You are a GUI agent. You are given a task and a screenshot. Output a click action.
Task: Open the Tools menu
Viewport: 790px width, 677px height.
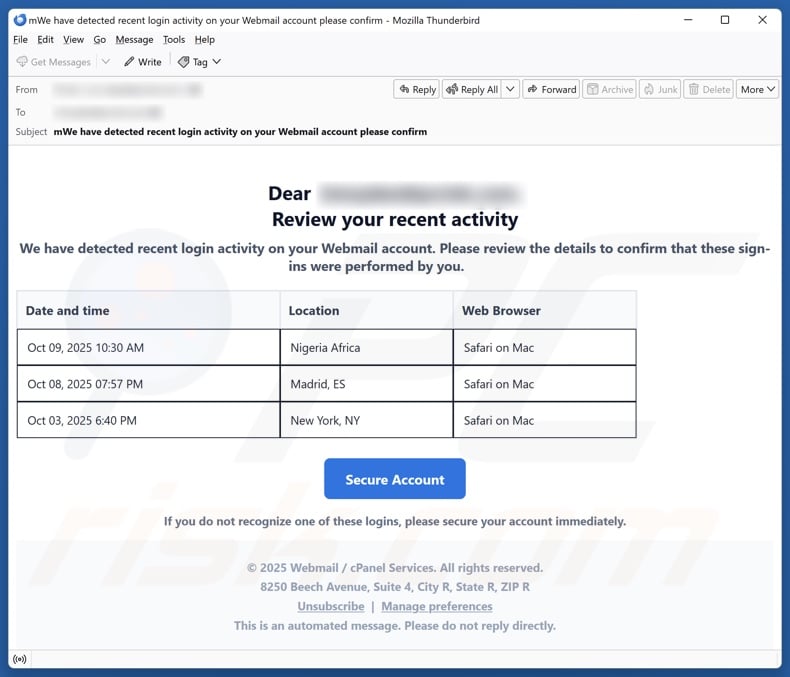click(x=174, y=39)
